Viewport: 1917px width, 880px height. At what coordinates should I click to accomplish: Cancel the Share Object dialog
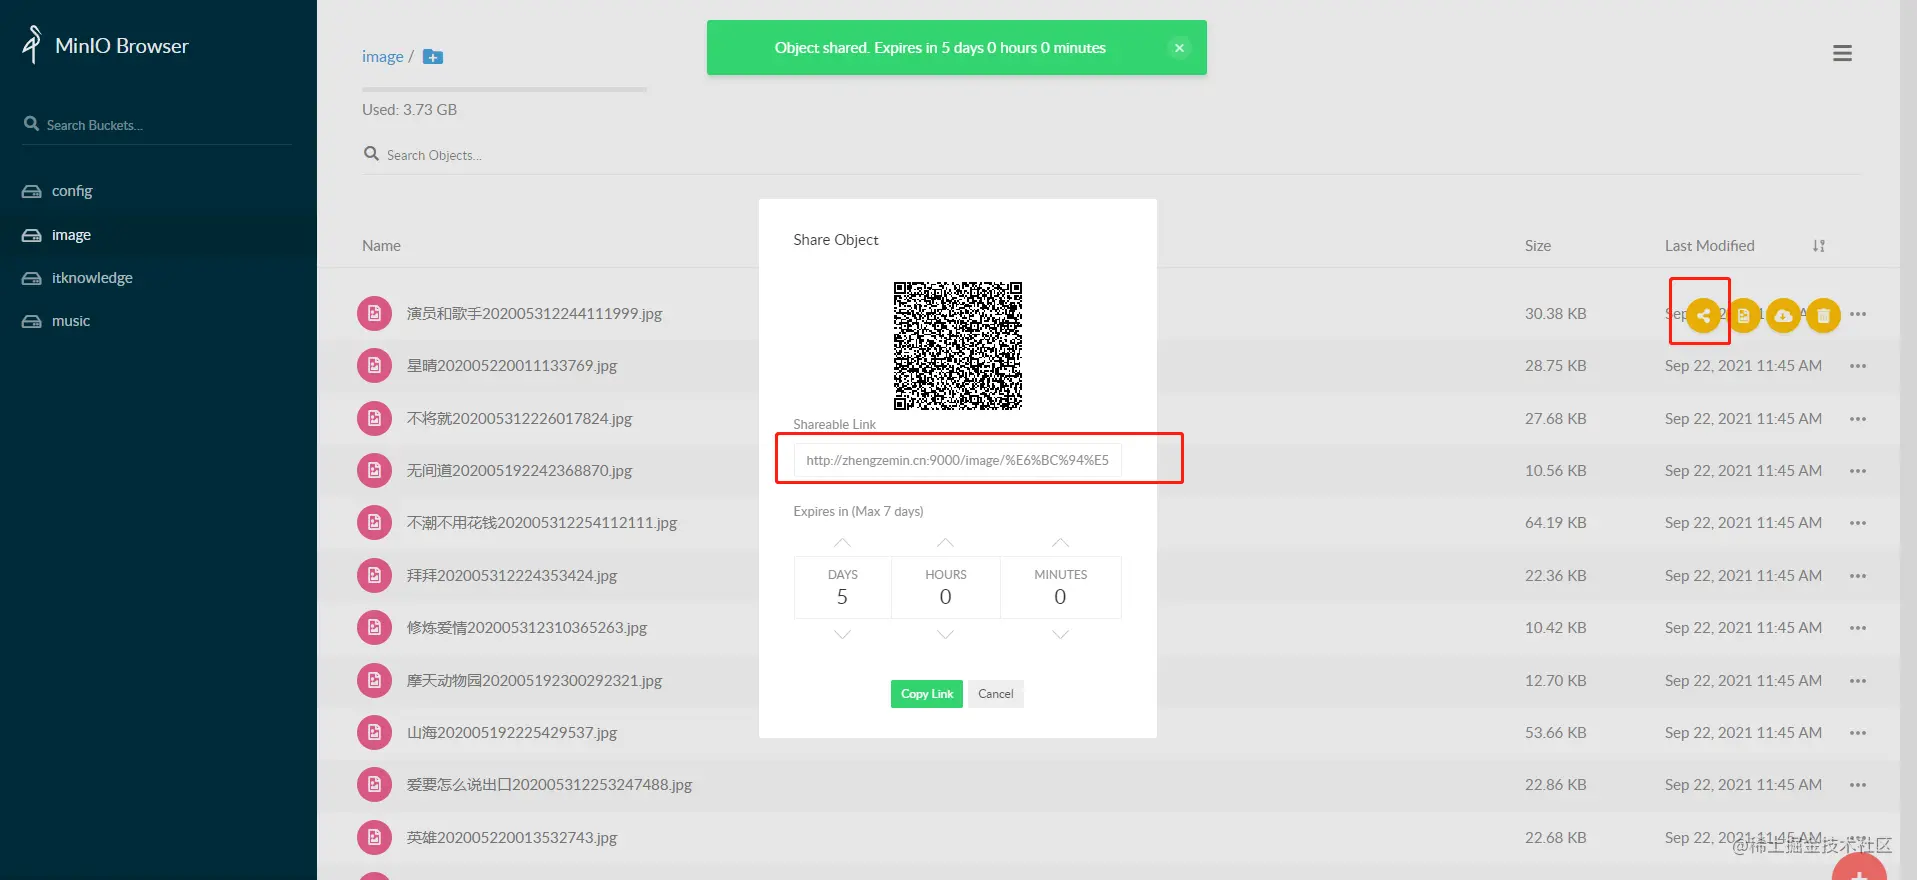tap(995, 694)
